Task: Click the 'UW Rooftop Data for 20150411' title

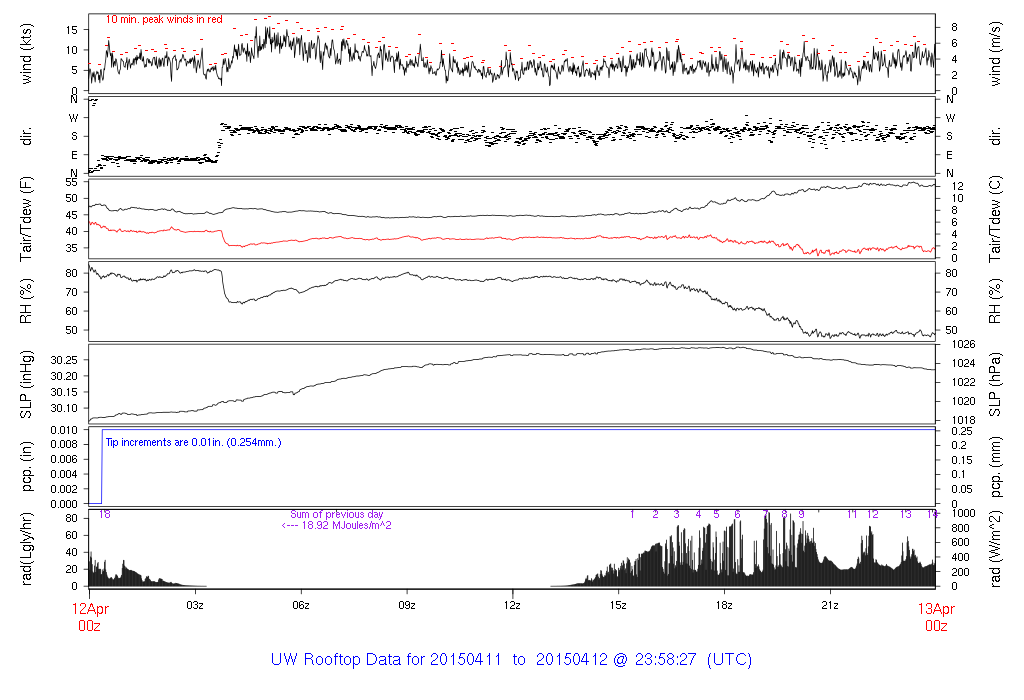Action: click(x=386, y=660)
